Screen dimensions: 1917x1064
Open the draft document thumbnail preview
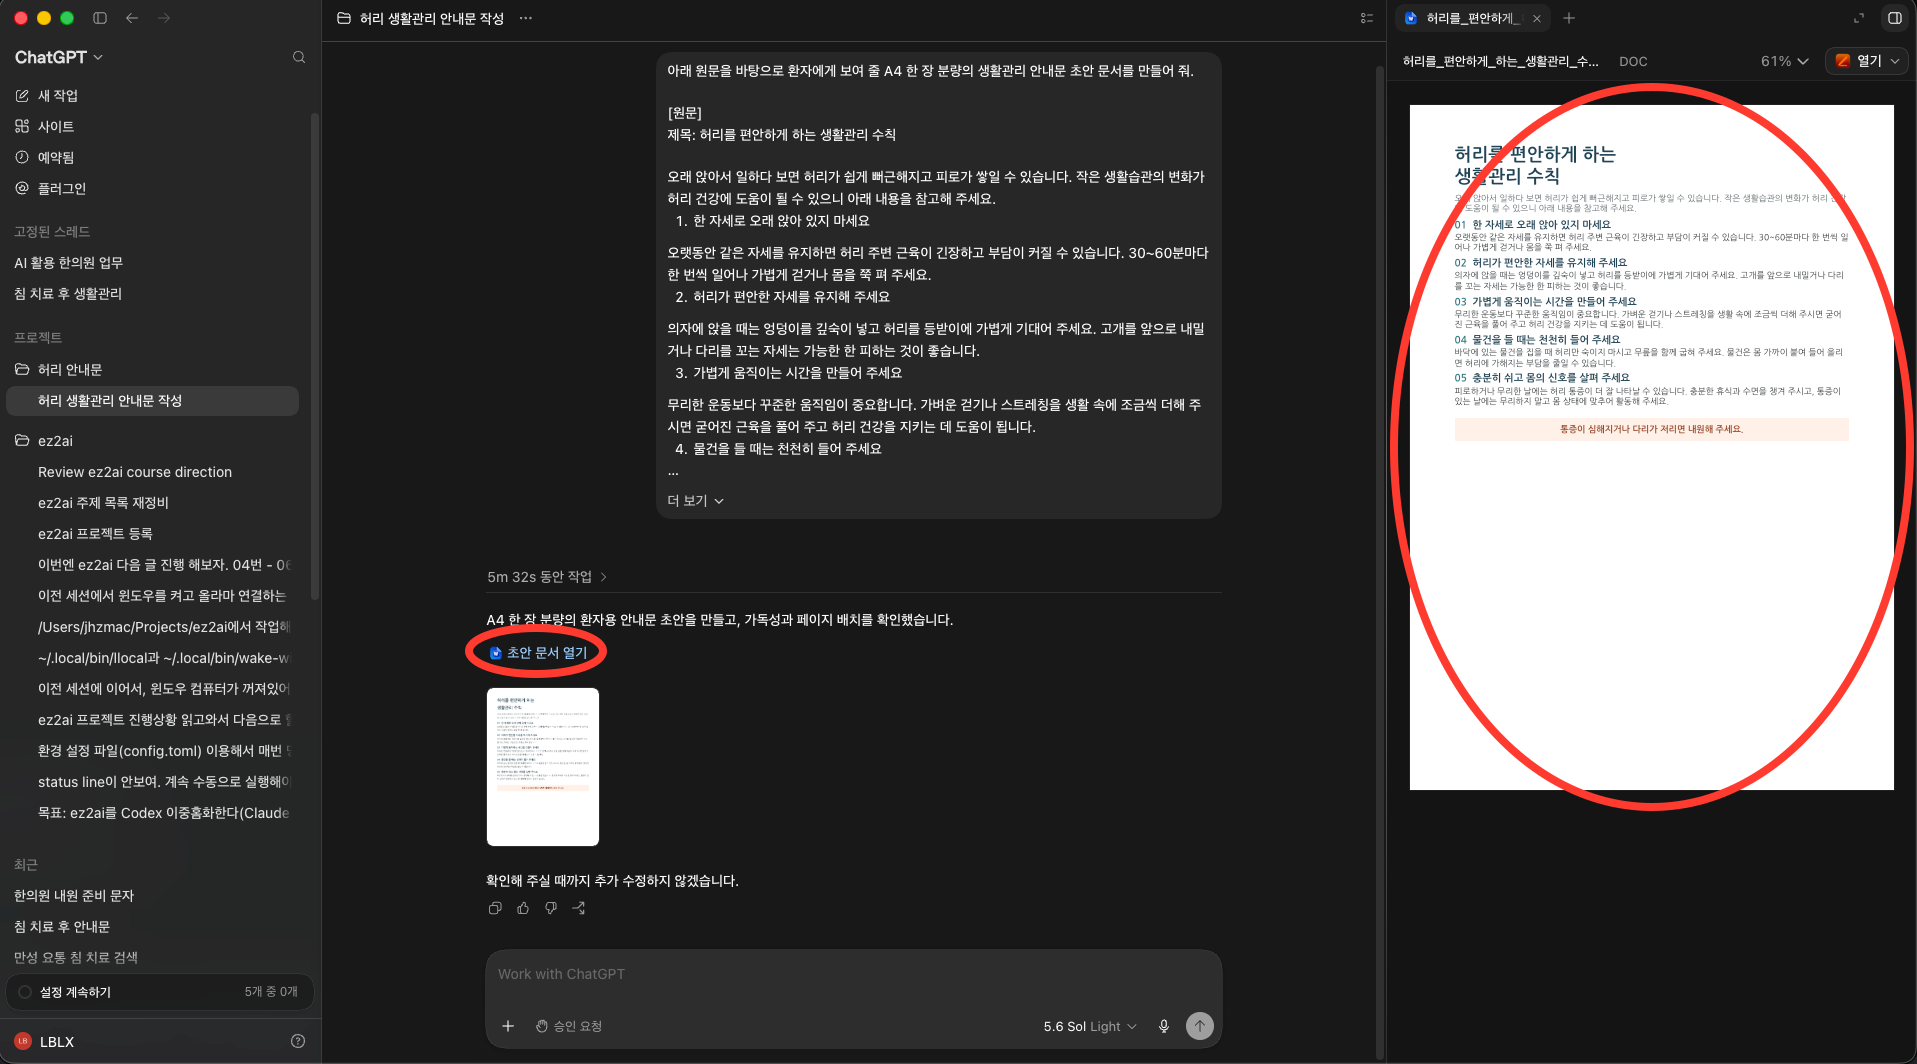click(543, 767)
